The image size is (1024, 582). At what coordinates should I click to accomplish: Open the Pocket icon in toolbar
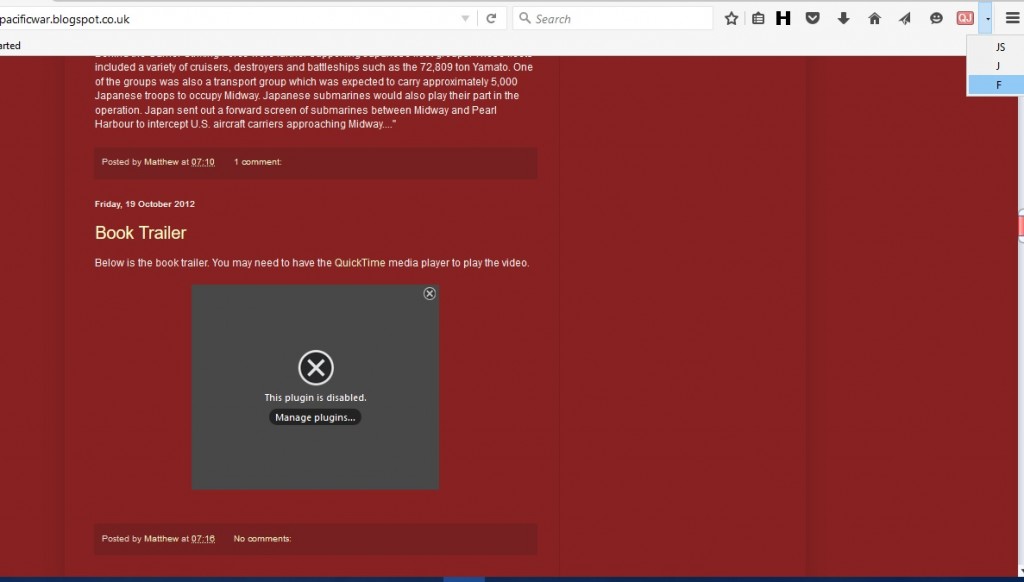(813, 18)
